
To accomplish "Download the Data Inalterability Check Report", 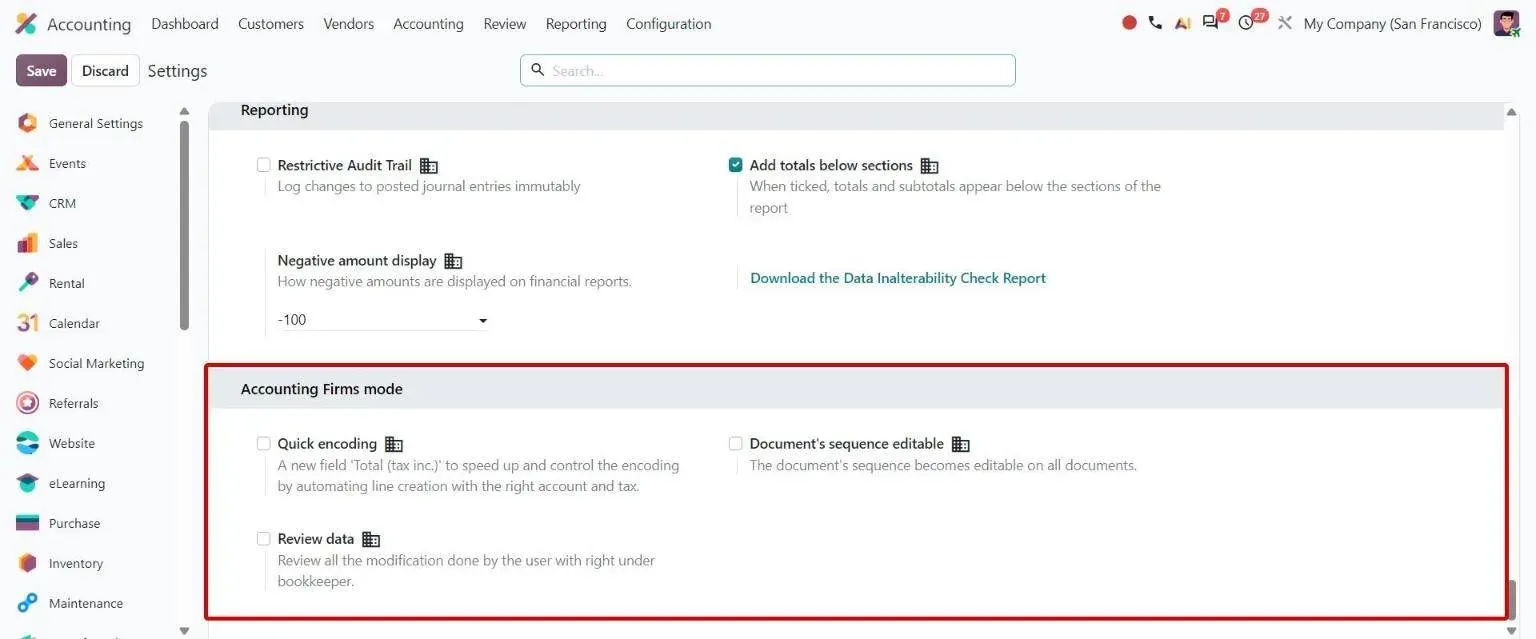I will coord(898,278).
